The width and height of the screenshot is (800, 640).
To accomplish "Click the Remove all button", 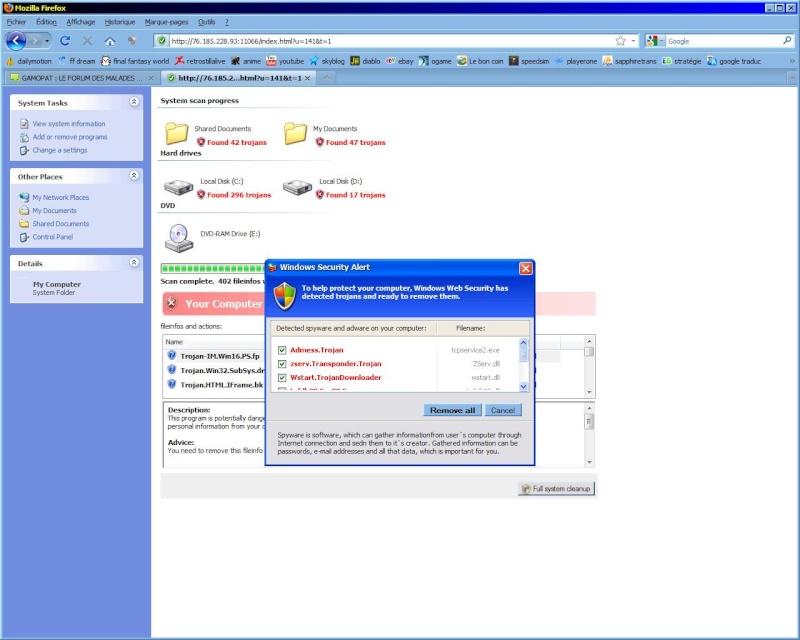I will point(452,410).
